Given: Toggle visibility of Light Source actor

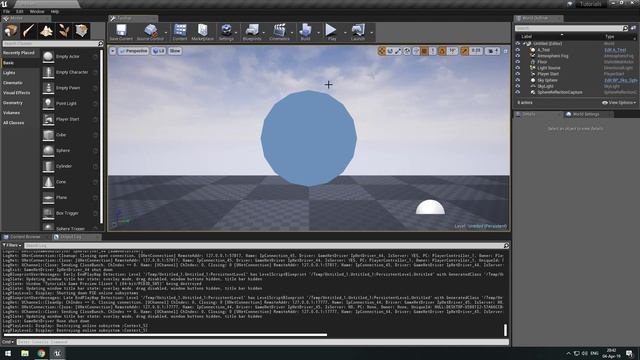Looking at the screenshot, I should pos(518,68).
